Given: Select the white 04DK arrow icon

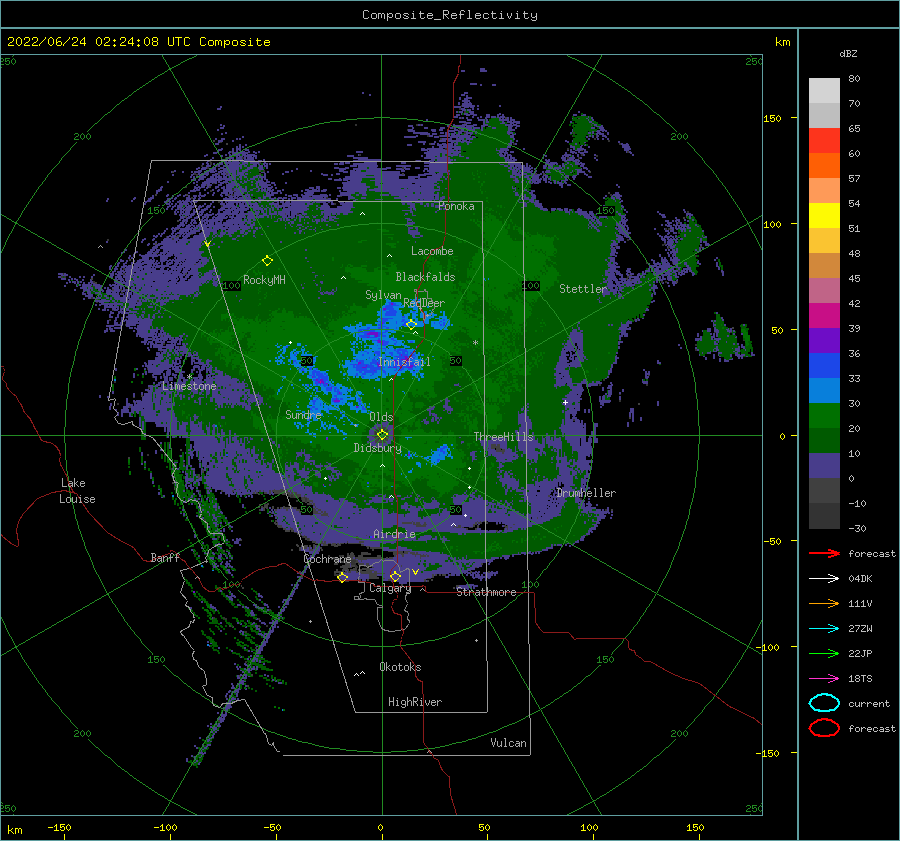Looking at the screenshot, I should 824,579.
